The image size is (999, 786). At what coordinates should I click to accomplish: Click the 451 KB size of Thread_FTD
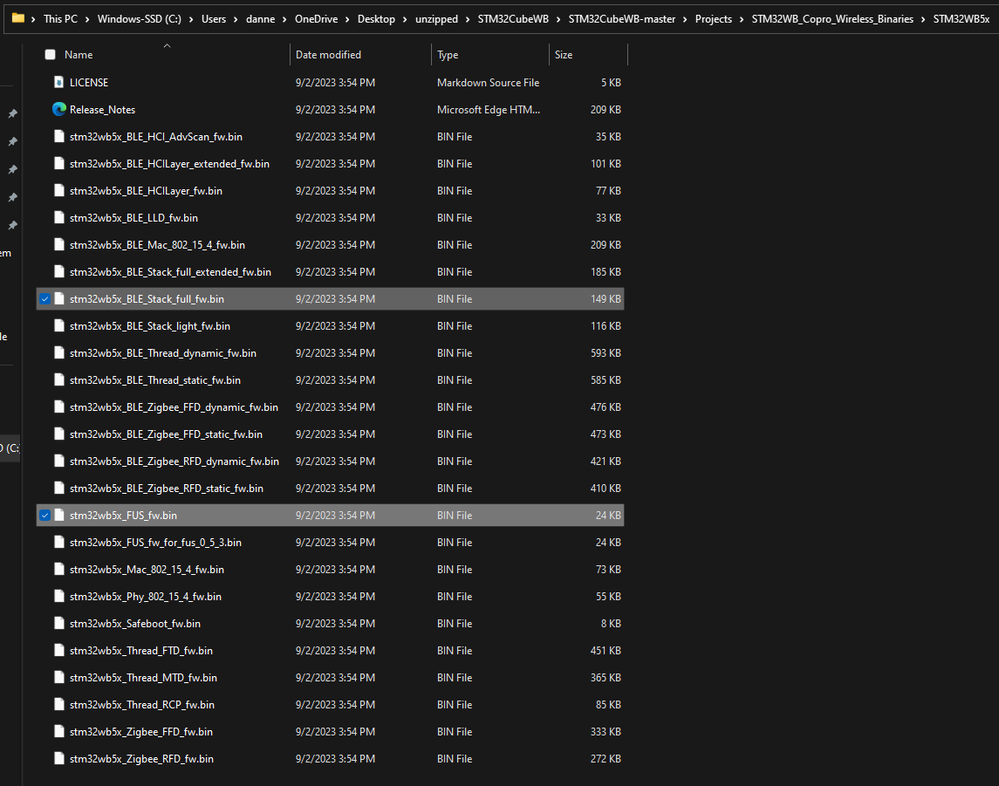605,650
